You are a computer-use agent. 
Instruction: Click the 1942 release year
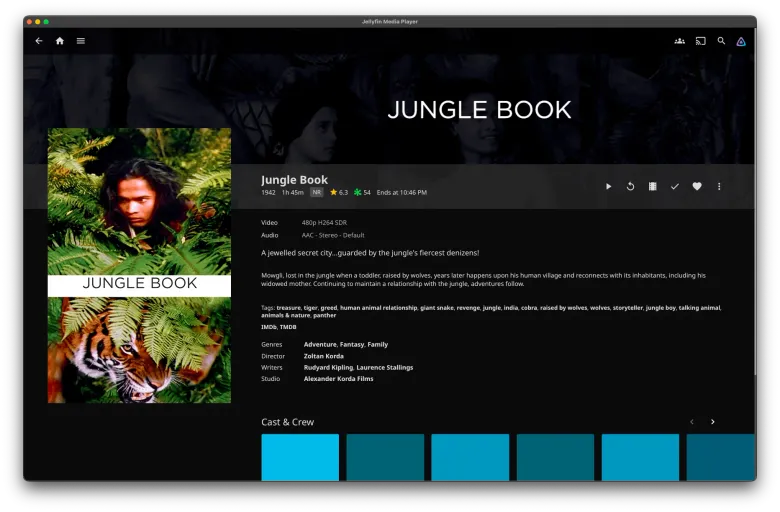(x=268, y=193)
